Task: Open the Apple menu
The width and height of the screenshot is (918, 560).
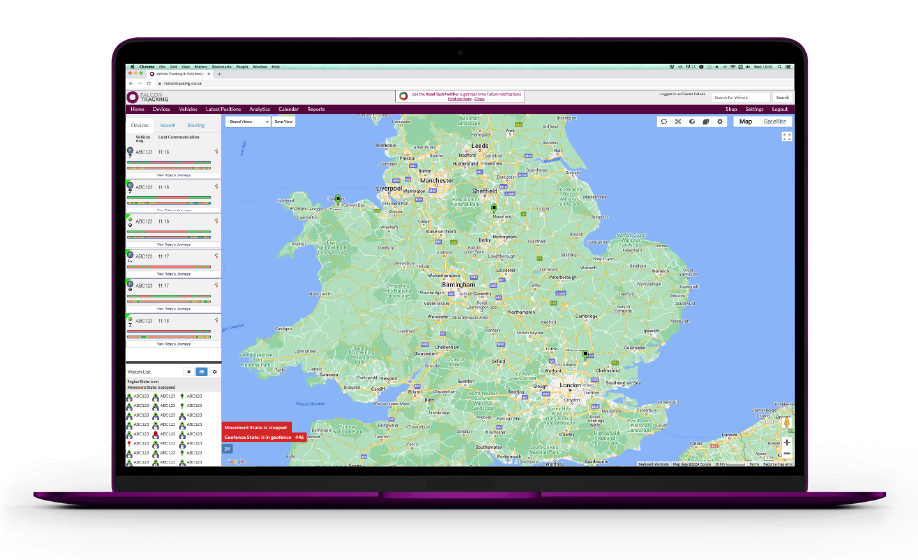Action: (x=132, y=67)
